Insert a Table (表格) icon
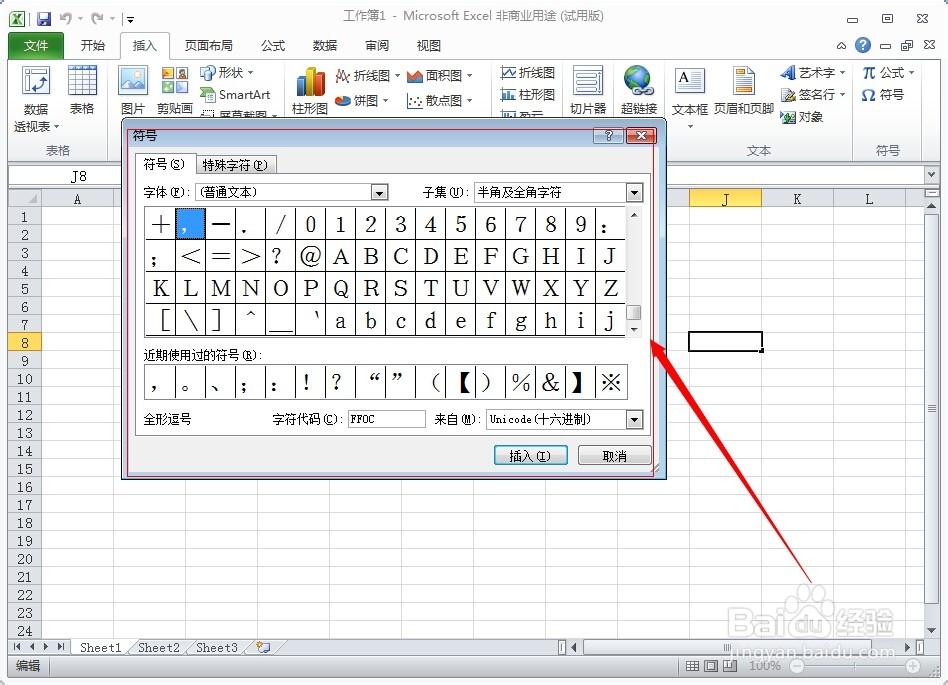This screenshot has height=685, width=948. point(82,90)
